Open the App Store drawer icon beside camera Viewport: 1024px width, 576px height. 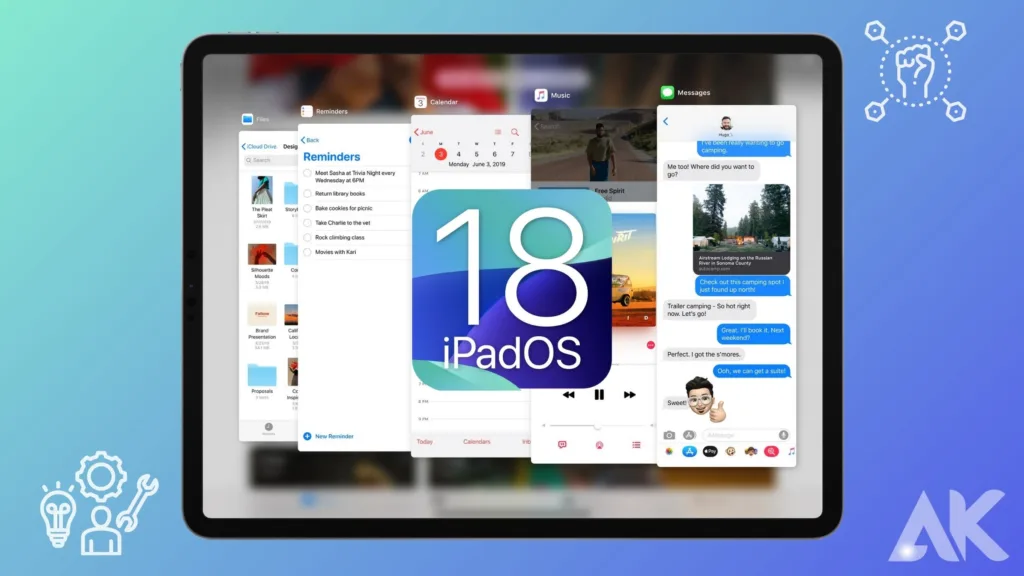(688, 435)
